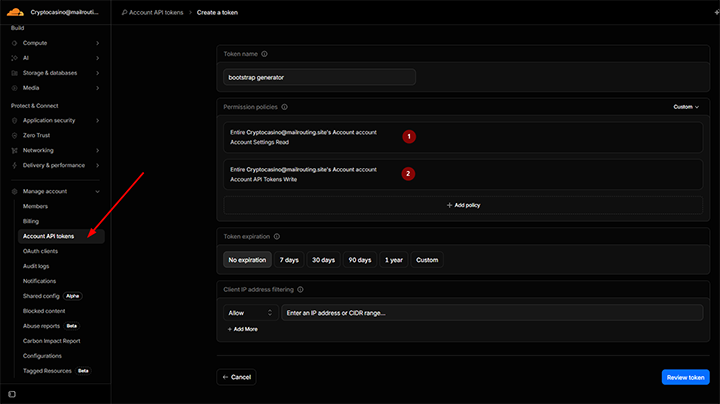Click the Storage & databases icon
The width and height of the screenshot is (720, 404).
pyautogui.click(x=14, y=73)
